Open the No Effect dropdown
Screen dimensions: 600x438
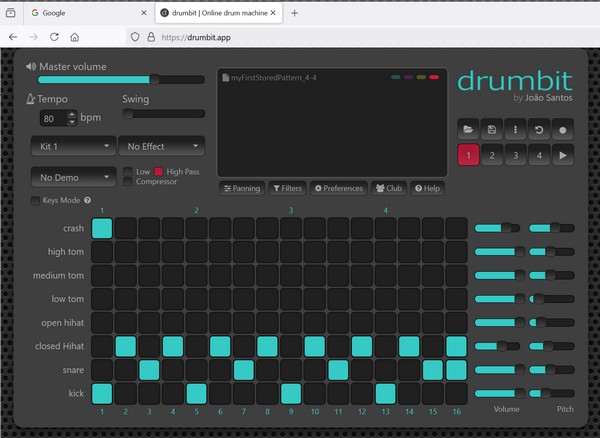(161, 146)
